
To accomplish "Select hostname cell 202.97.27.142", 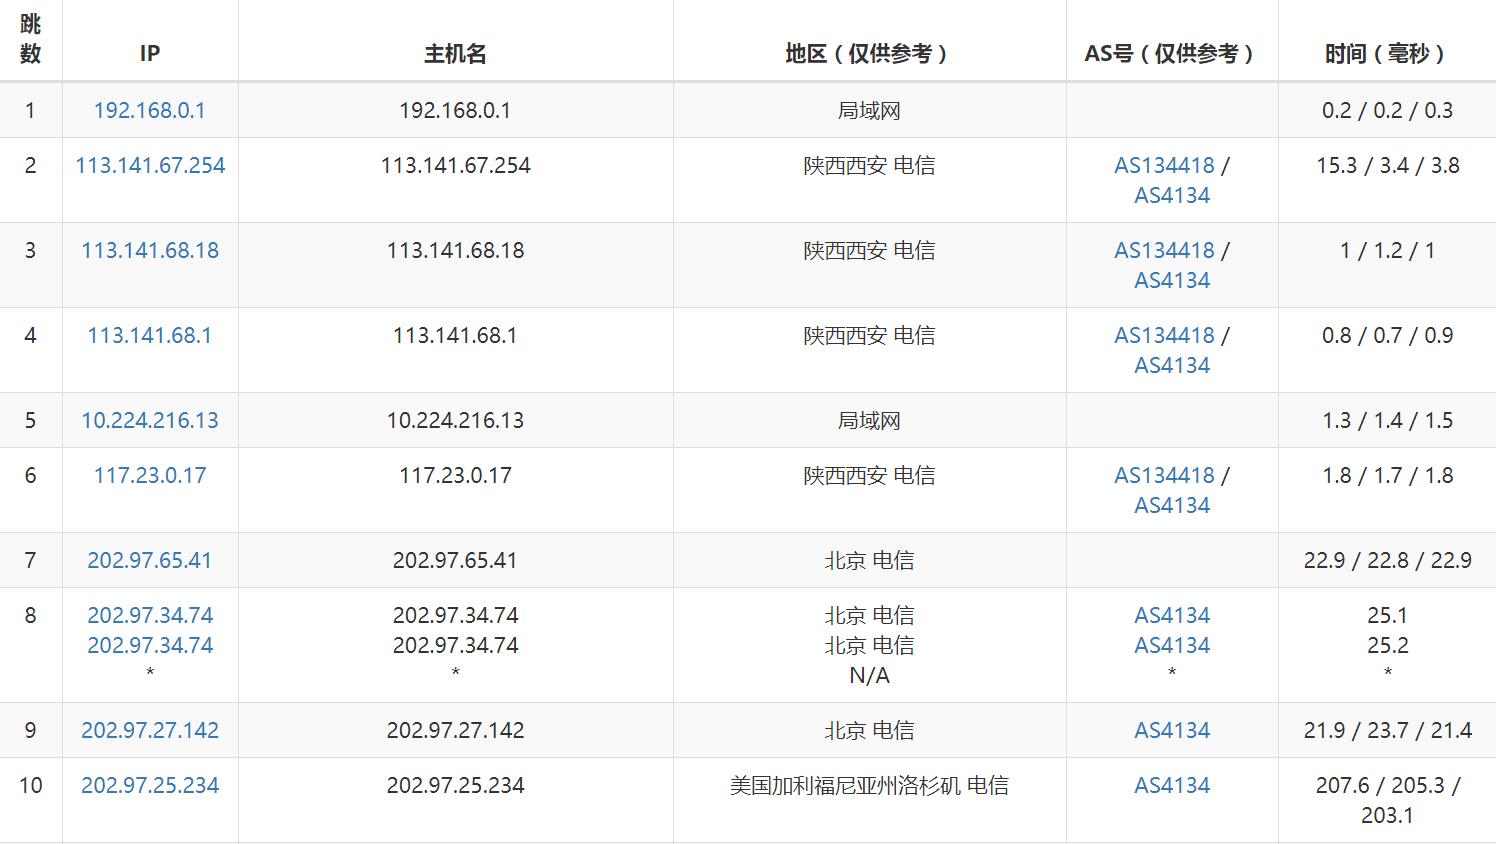I will 455,730.
